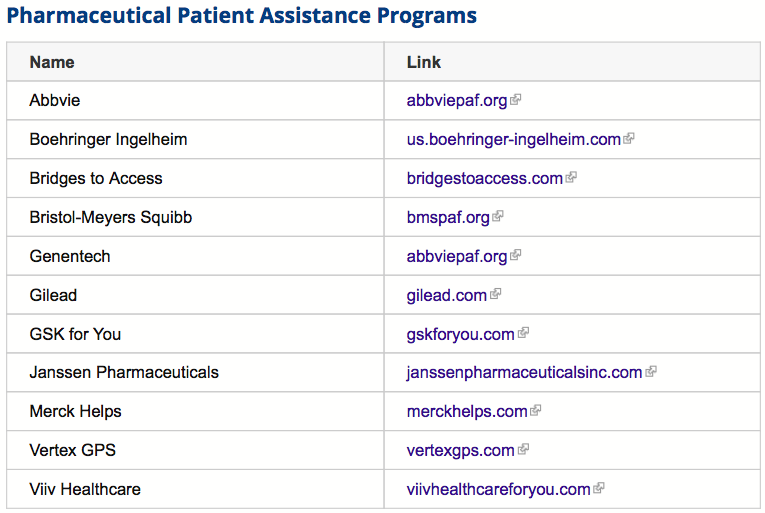The height and width of the screenshot is (513, 765).
Task: Go to the merckhelps.com link
Action: 467,411
